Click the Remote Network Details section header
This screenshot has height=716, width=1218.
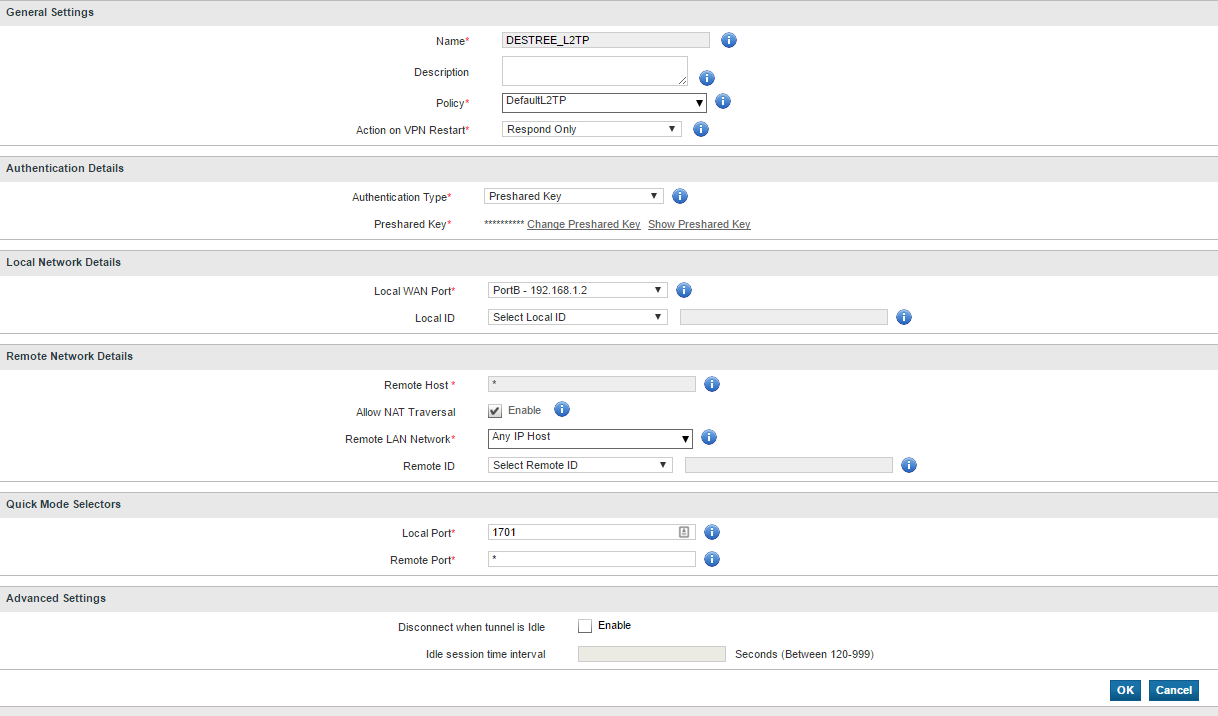[x=609, y=356]
